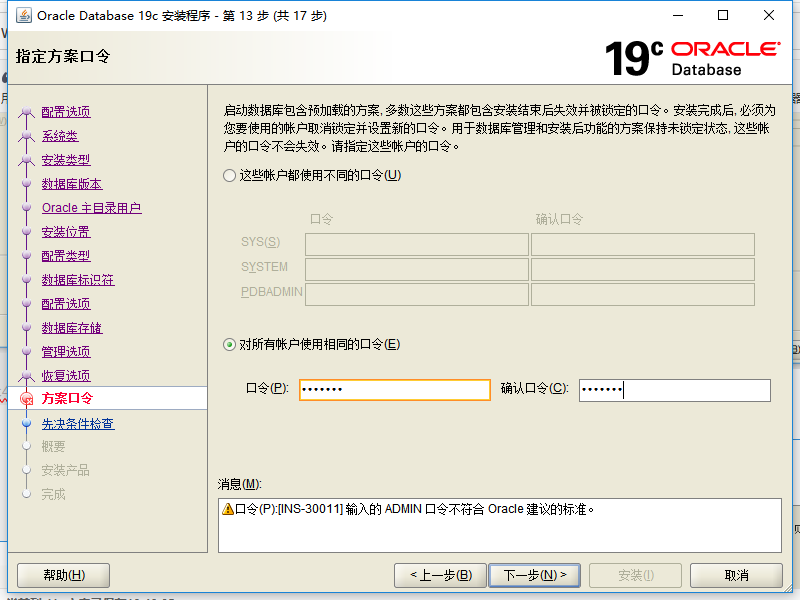Click the red 方案口令 current-step icon
This screenshot has height=600, width=800.
click(27, 398)
